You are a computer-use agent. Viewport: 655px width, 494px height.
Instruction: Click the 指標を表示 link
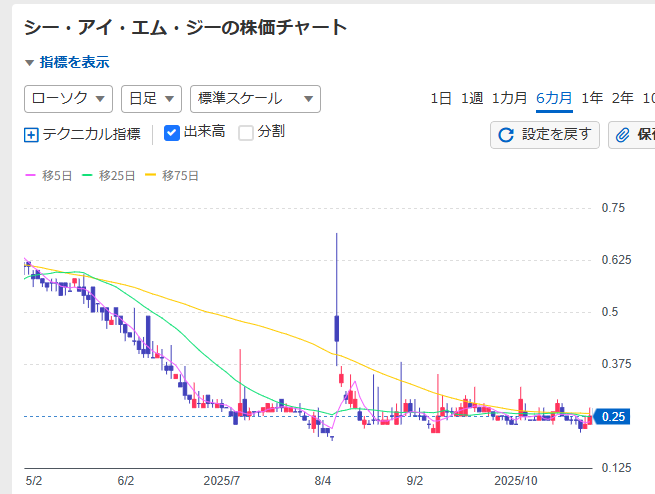click(75, 63)
